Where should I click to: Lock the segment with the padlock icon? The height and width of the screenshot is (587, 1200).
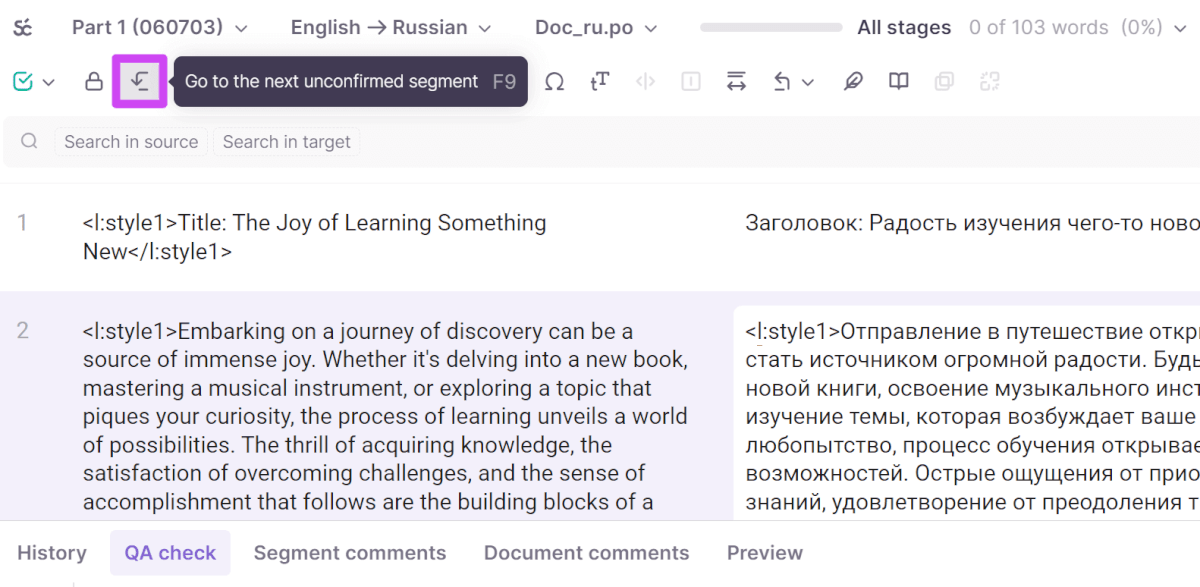coord(94,81)
